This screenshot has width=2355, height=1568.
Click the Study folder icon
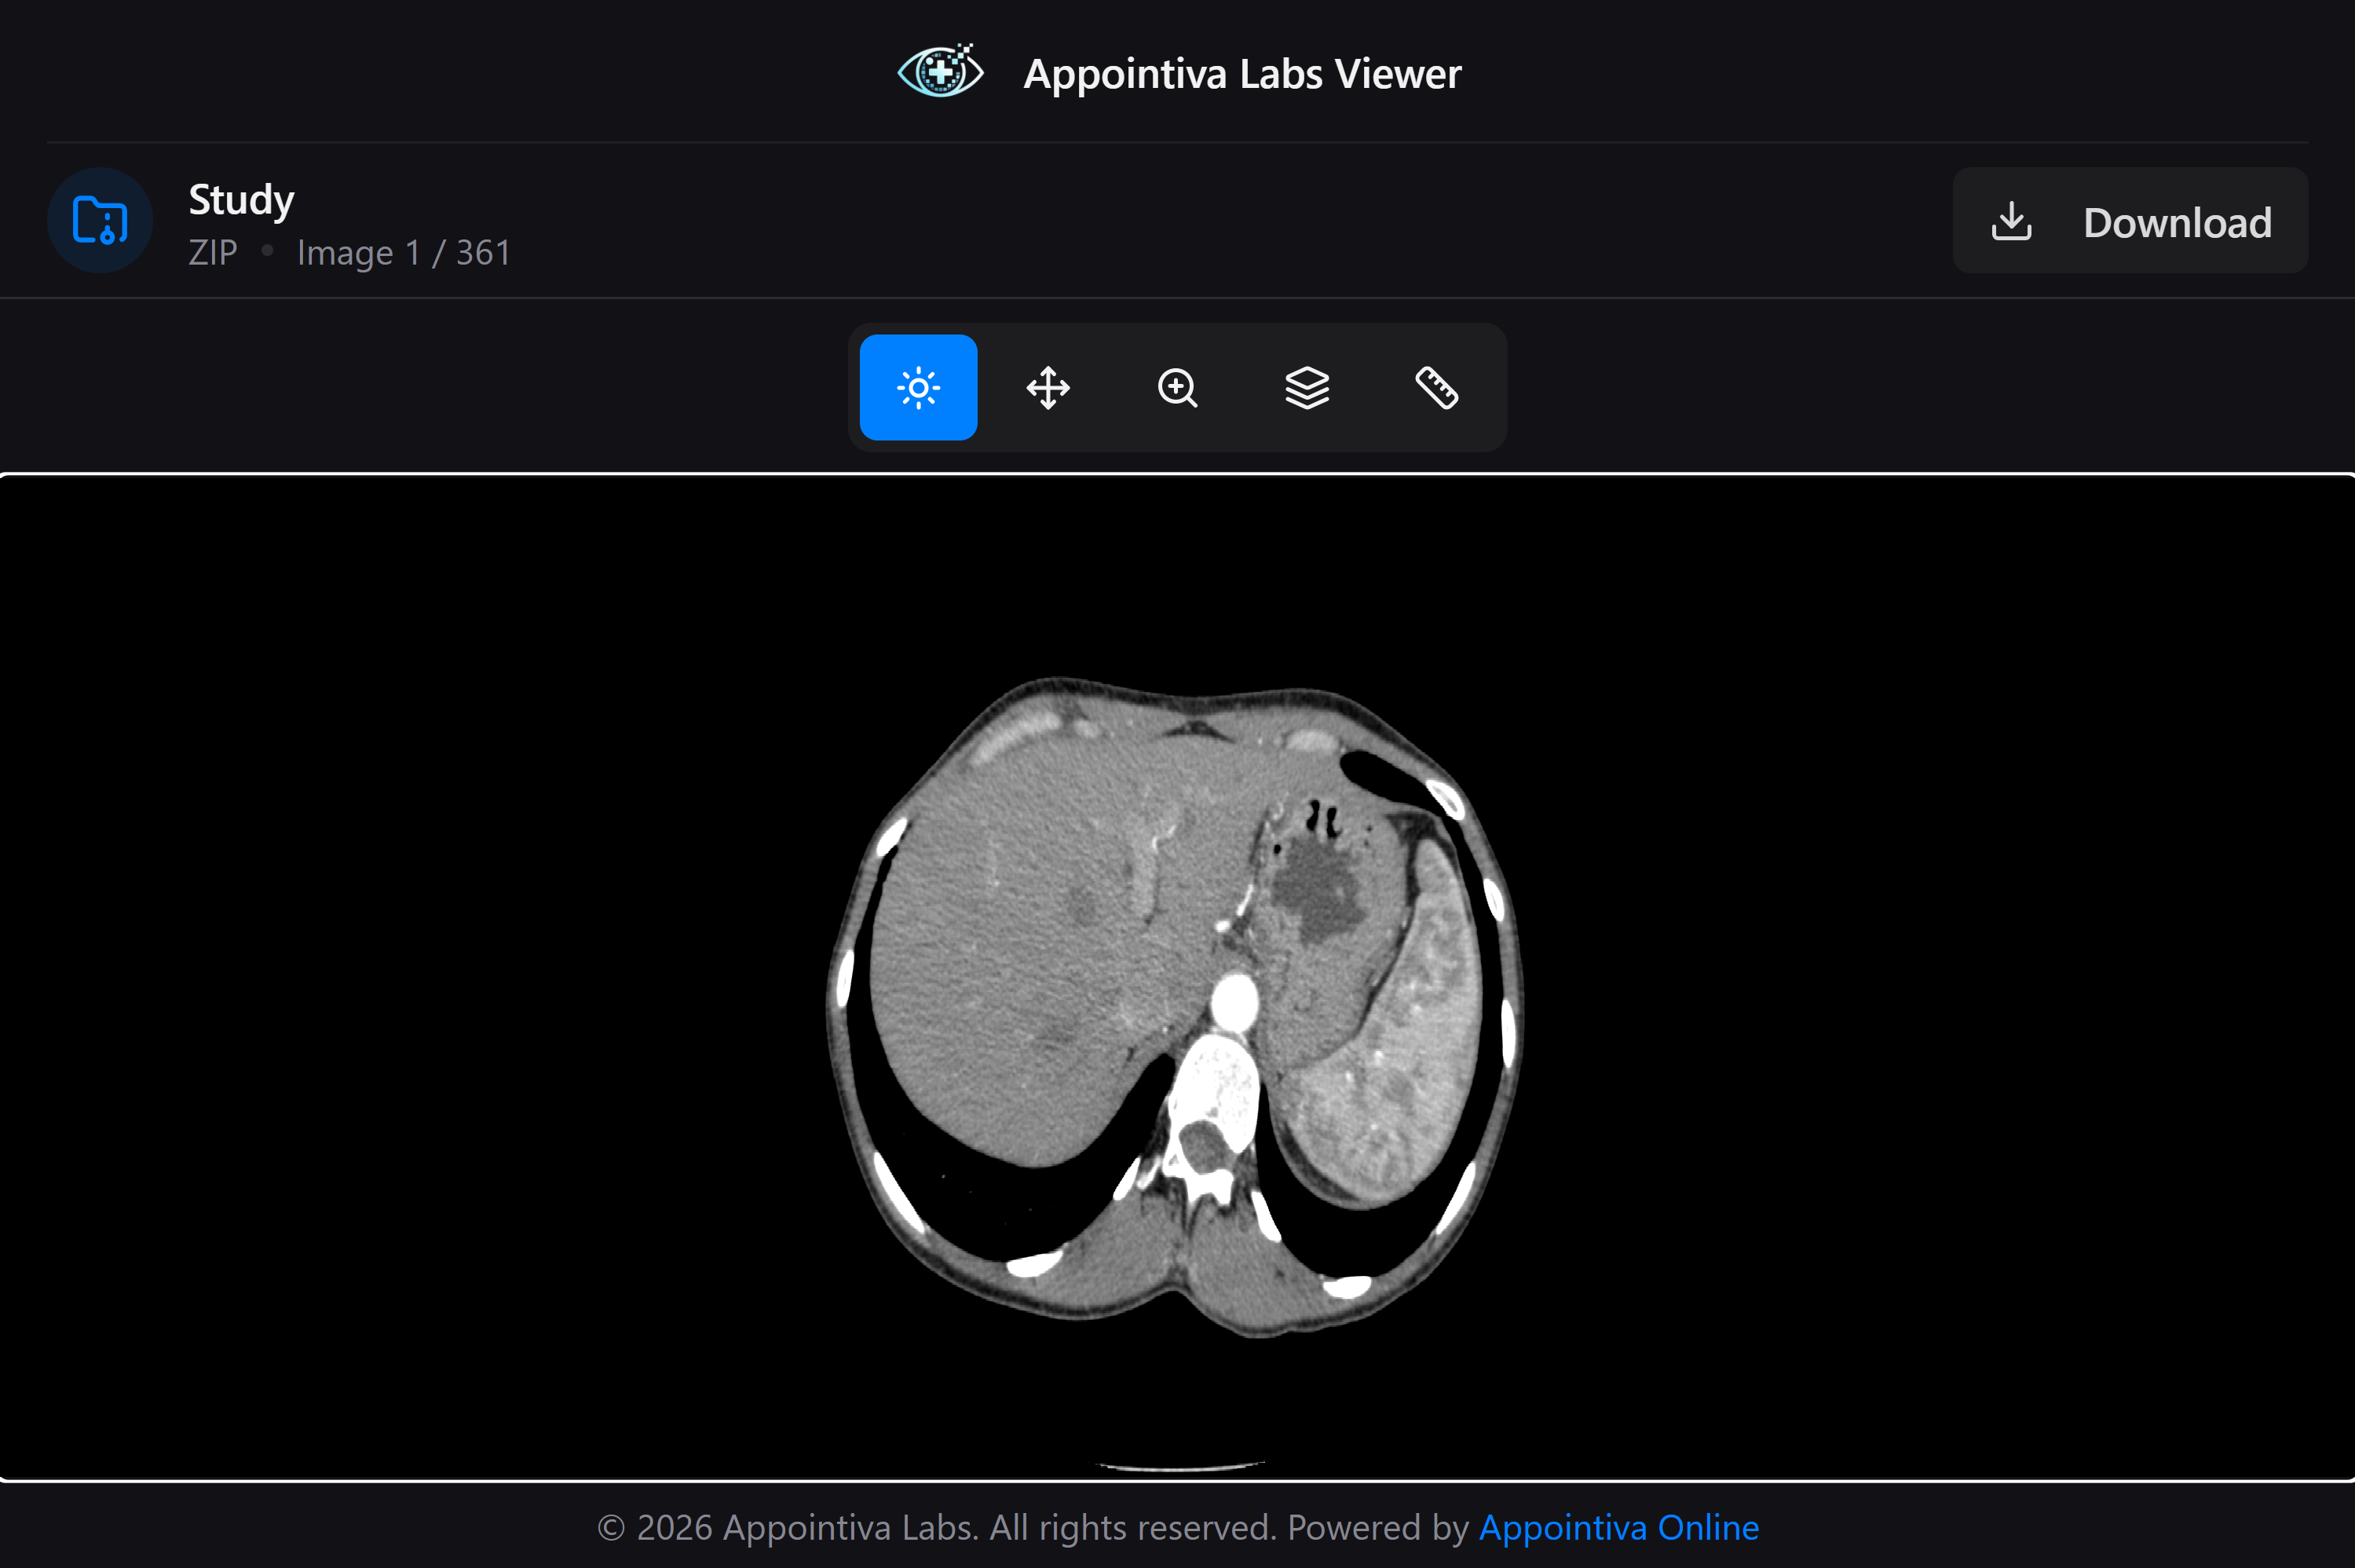[100, 220]
